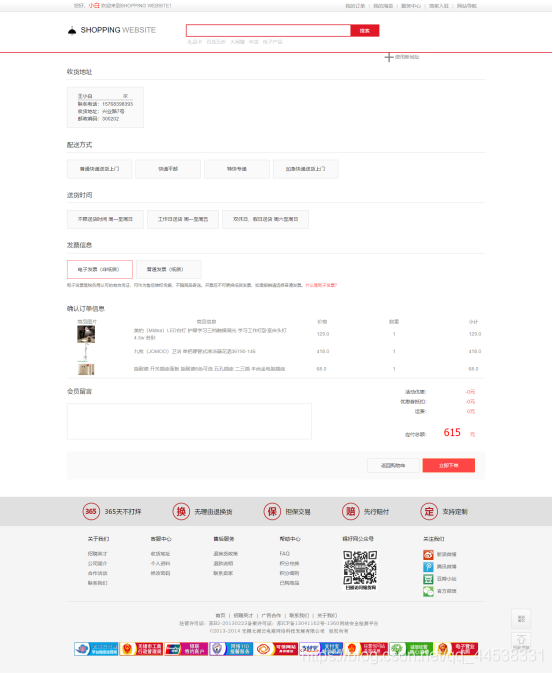Click the red-orange trusted website badge
Viewport: 553px width, 674px height.
276,649
